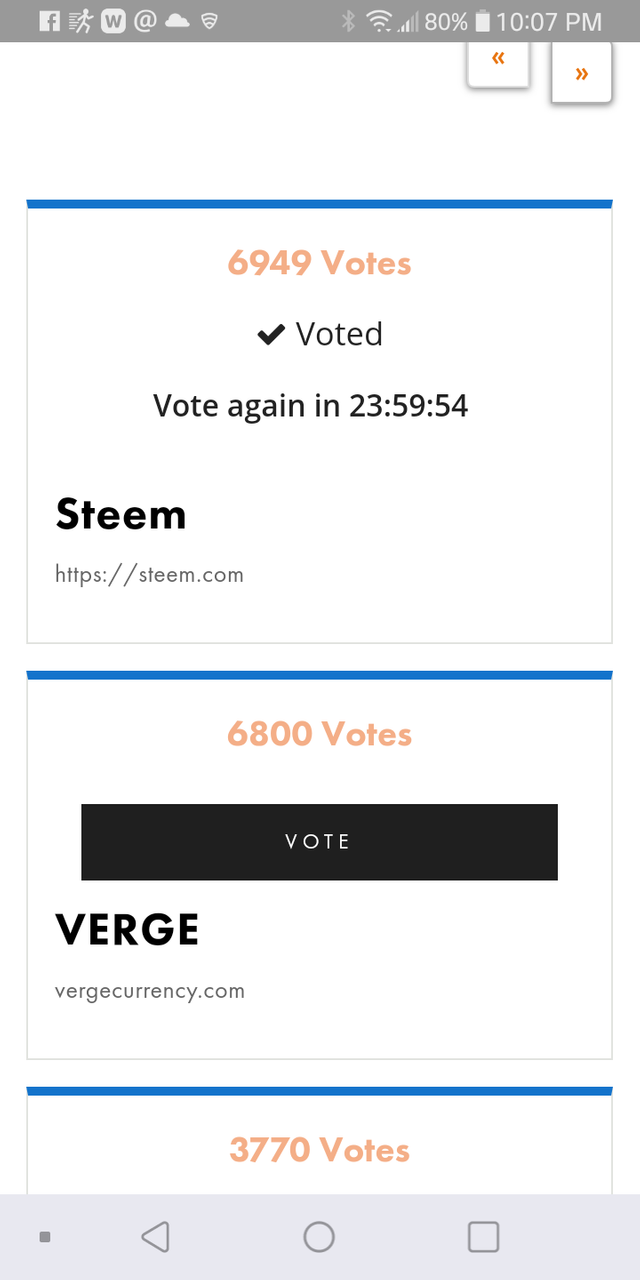Tap the VERGE title heading

(127, 930)
